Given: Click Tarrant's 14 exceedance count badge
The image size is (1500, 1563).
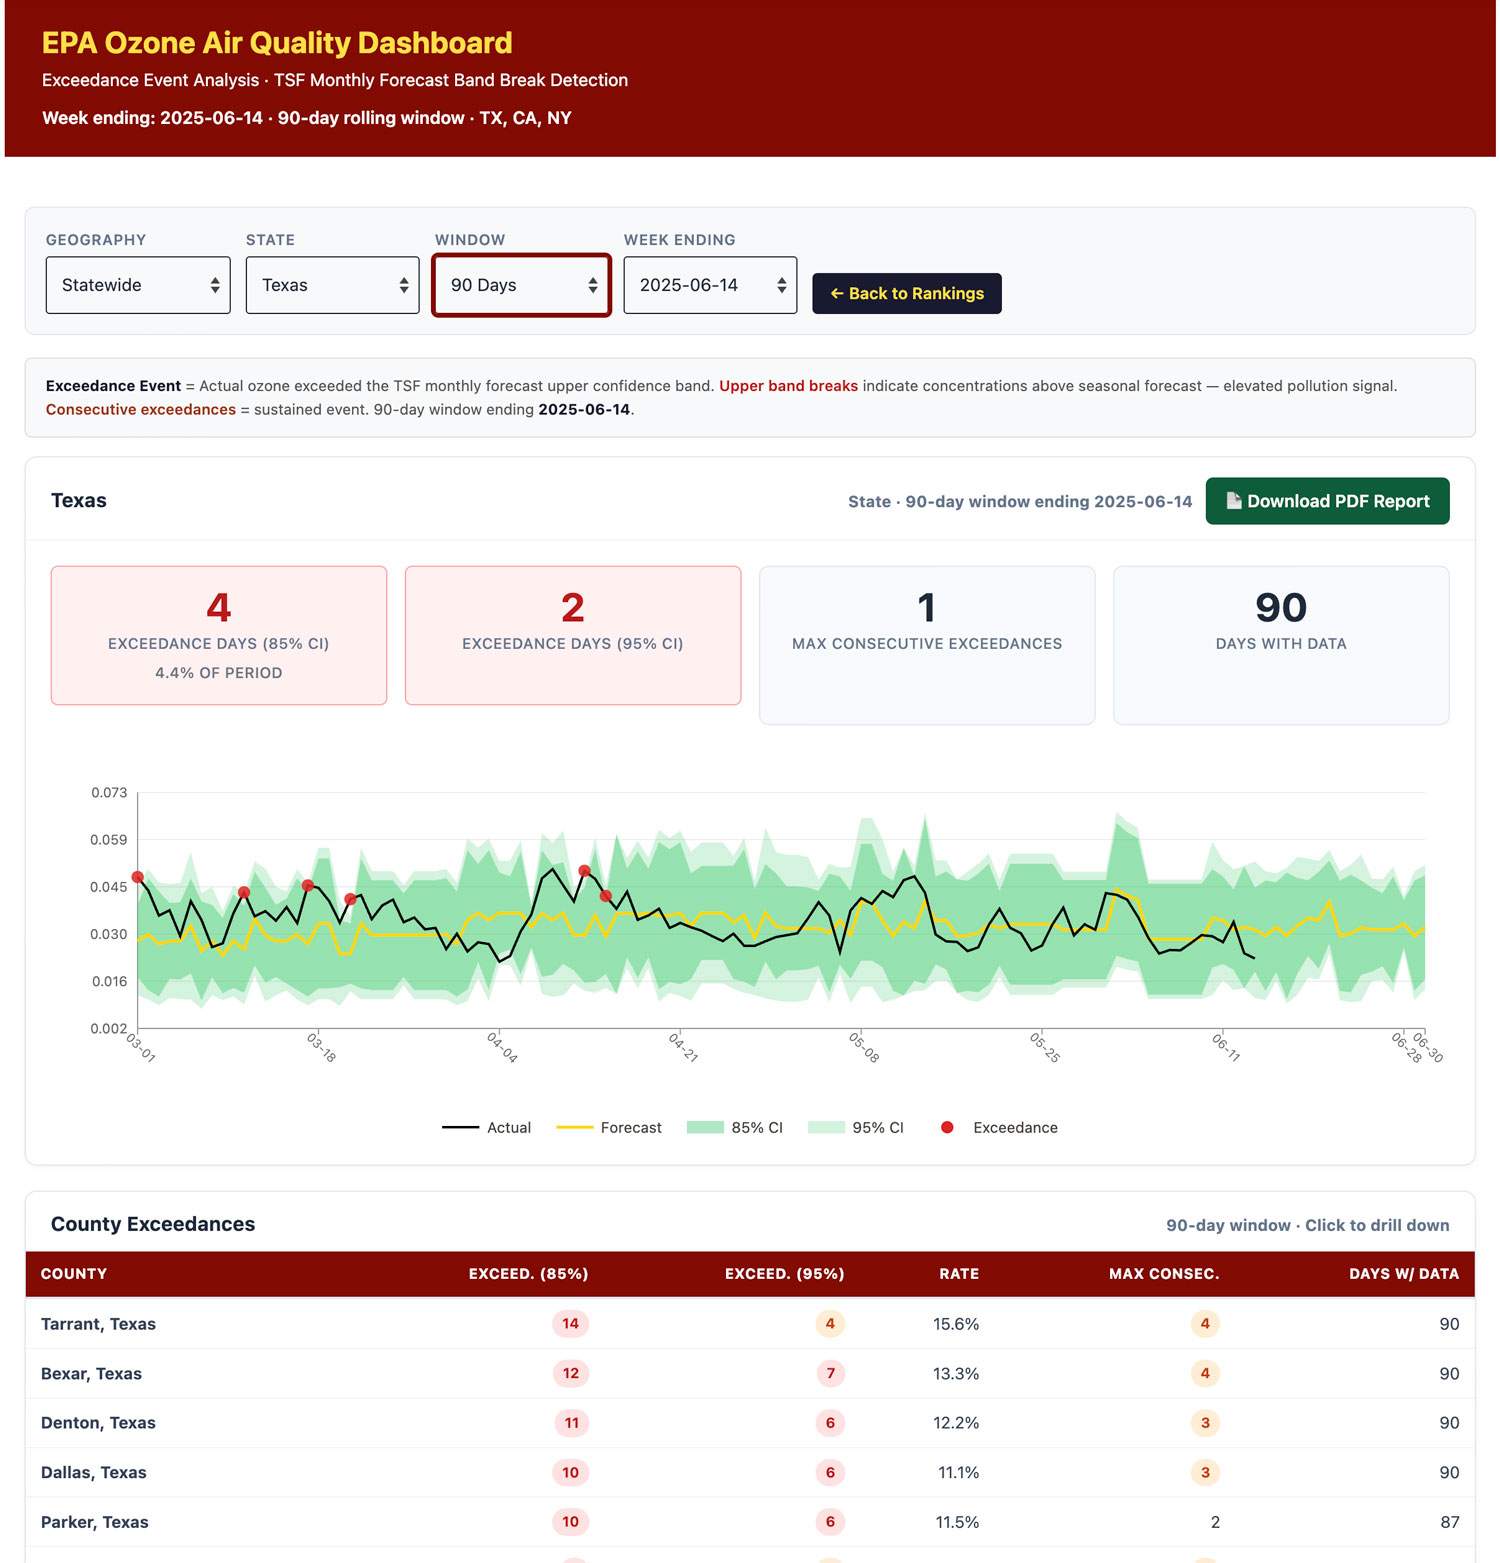Looking at the screenshot, I should click(570, 1324).
